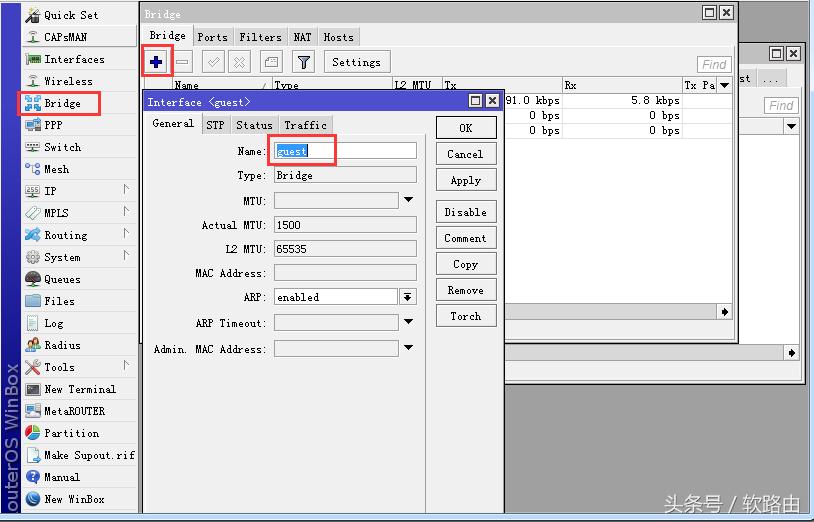Open the Traffic tab in interface dialog
814x522 pixels.
coord(305,125)
